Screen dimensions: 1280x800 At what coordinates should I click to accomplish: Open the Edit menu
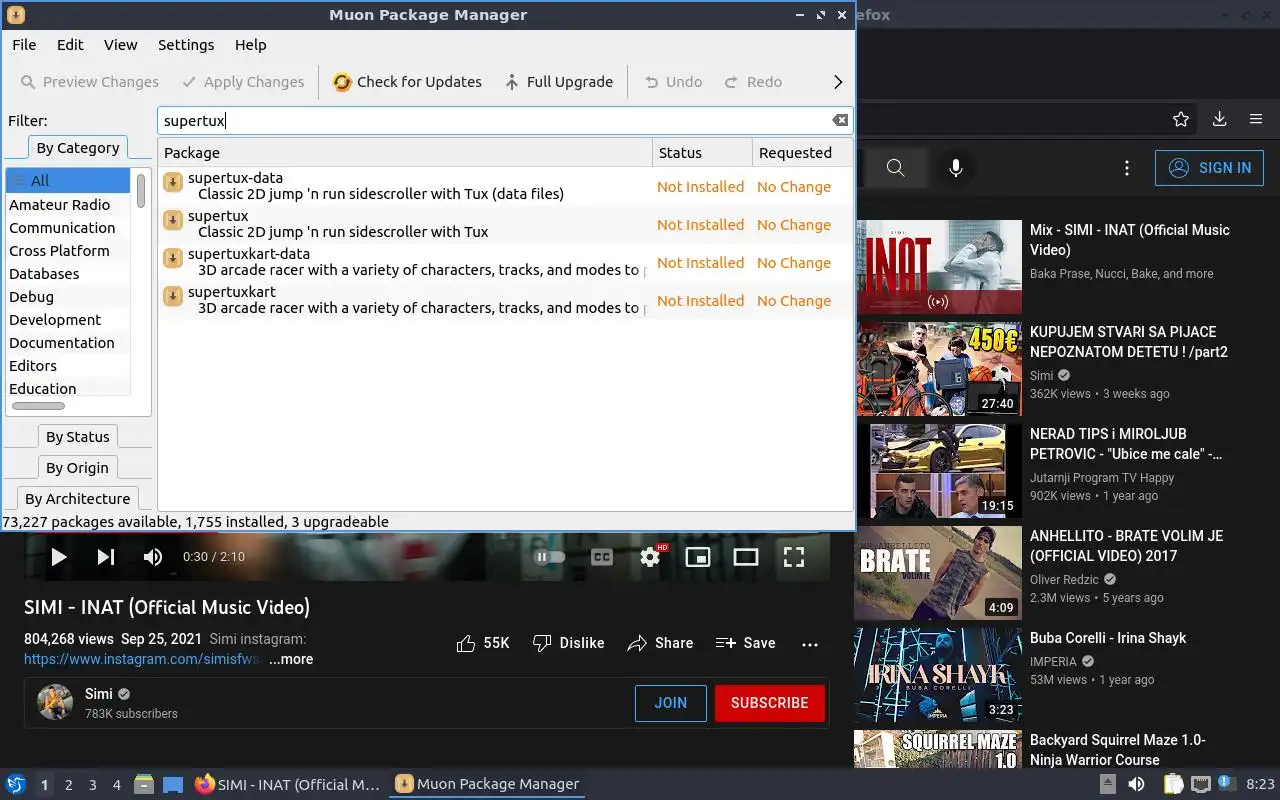click(70, 45)
